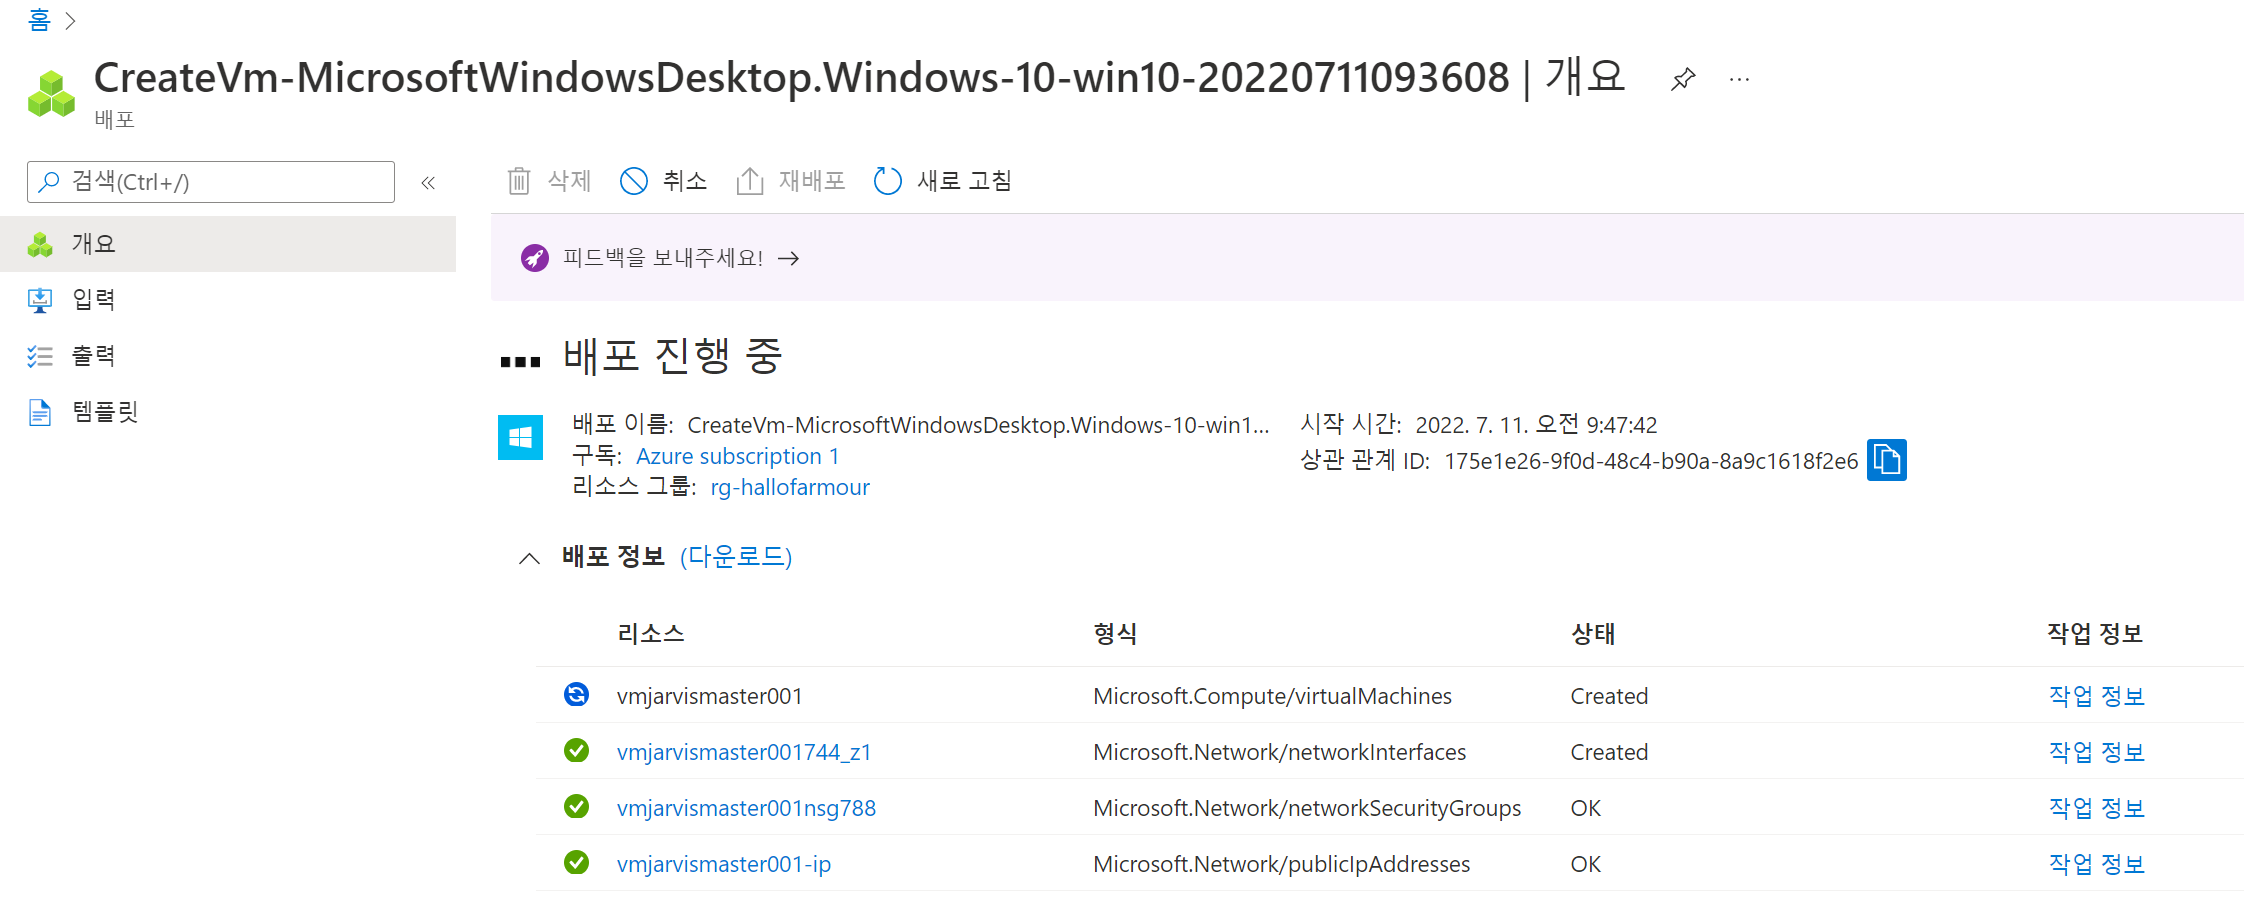Viewport: 2244px width, 907px height.
Task: Pin the deployment page with pushpin icon
Action: [1683, 79]
